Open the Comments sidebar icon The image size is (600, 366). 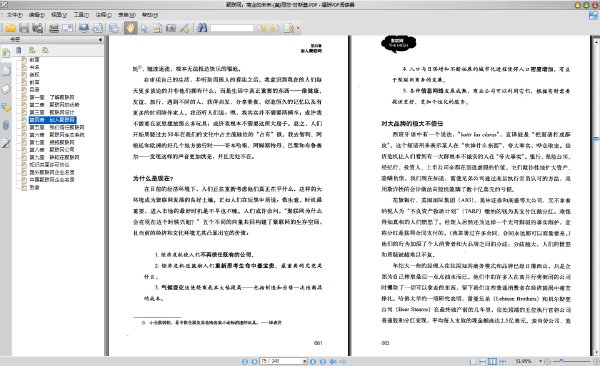pos(6,108)
